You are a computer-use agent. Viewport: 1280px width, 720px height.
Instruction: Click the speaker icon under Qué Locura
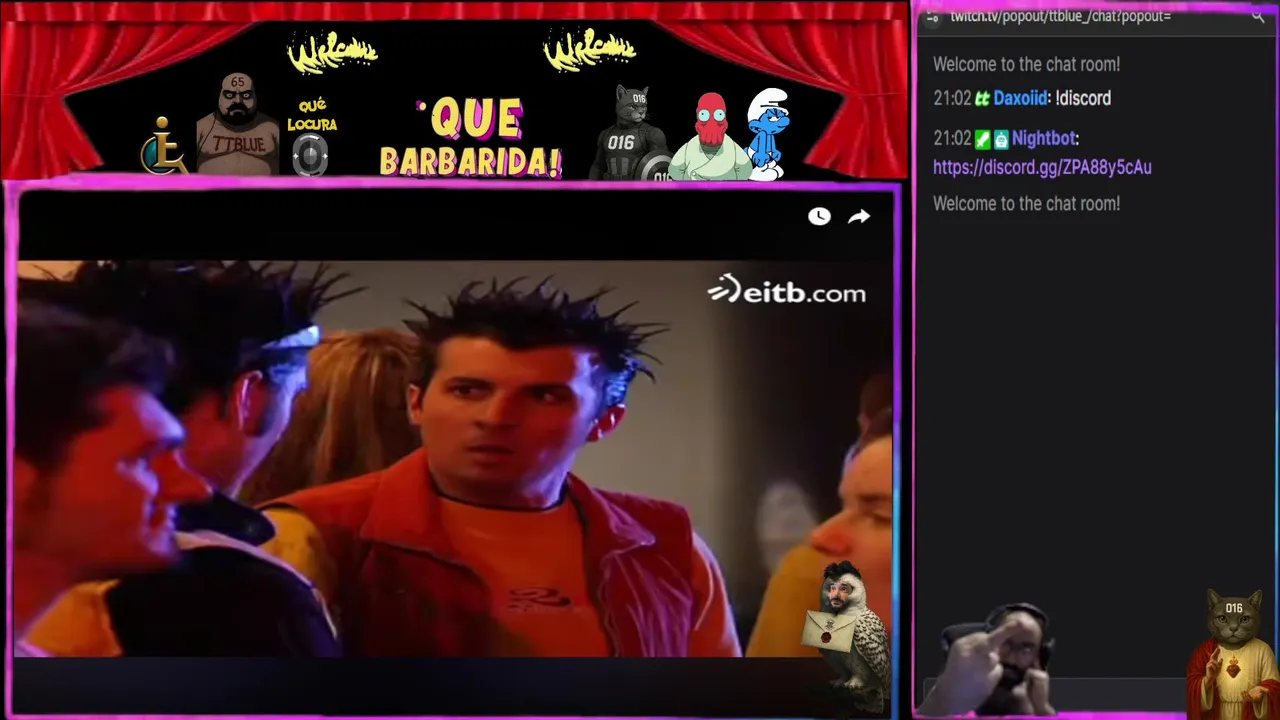pos(310,155)
